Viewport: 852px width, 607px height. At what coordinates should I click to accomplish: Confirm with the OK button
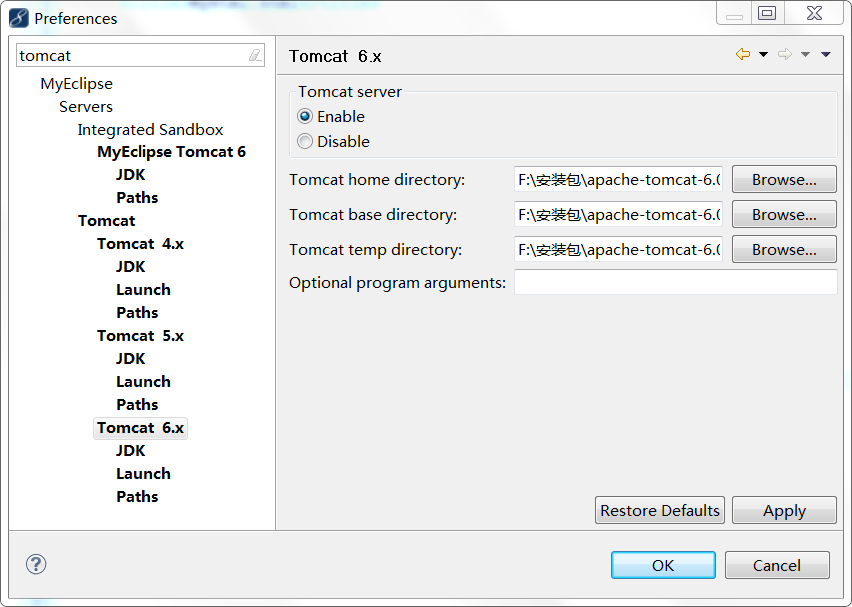[663, 565]
